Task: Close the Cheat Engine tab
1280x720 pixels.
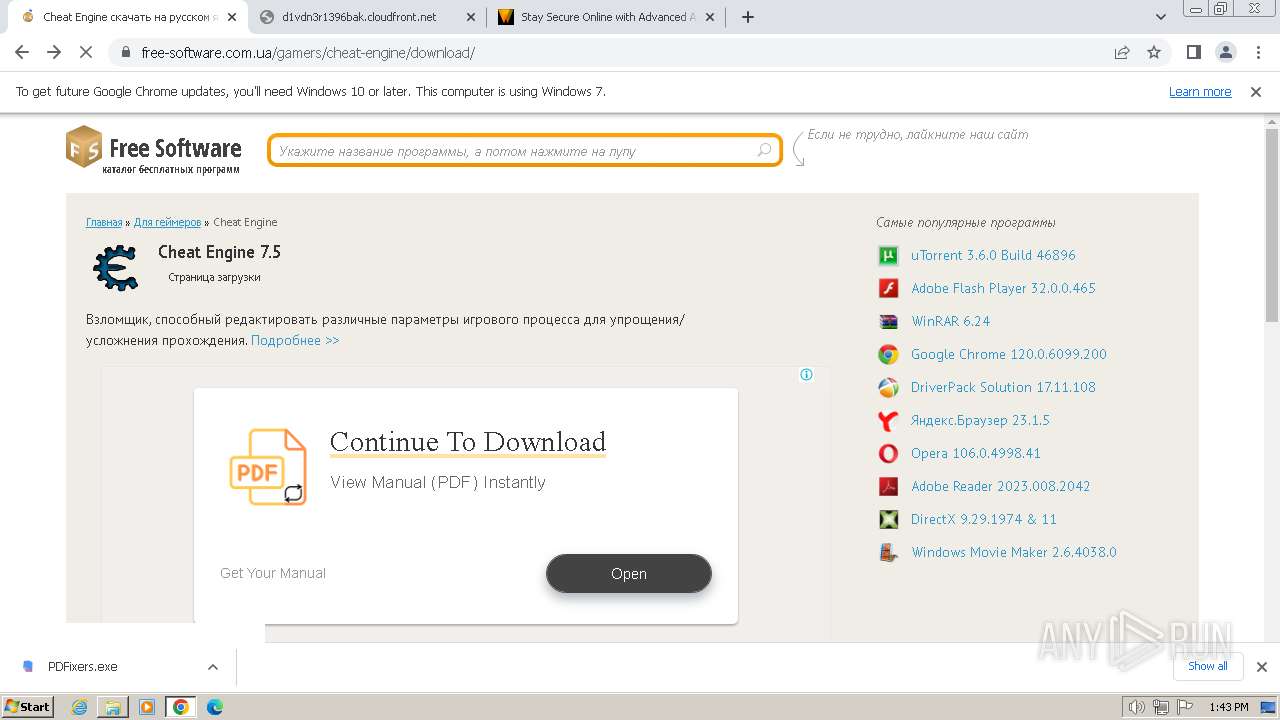Action: tap(232, 17)
